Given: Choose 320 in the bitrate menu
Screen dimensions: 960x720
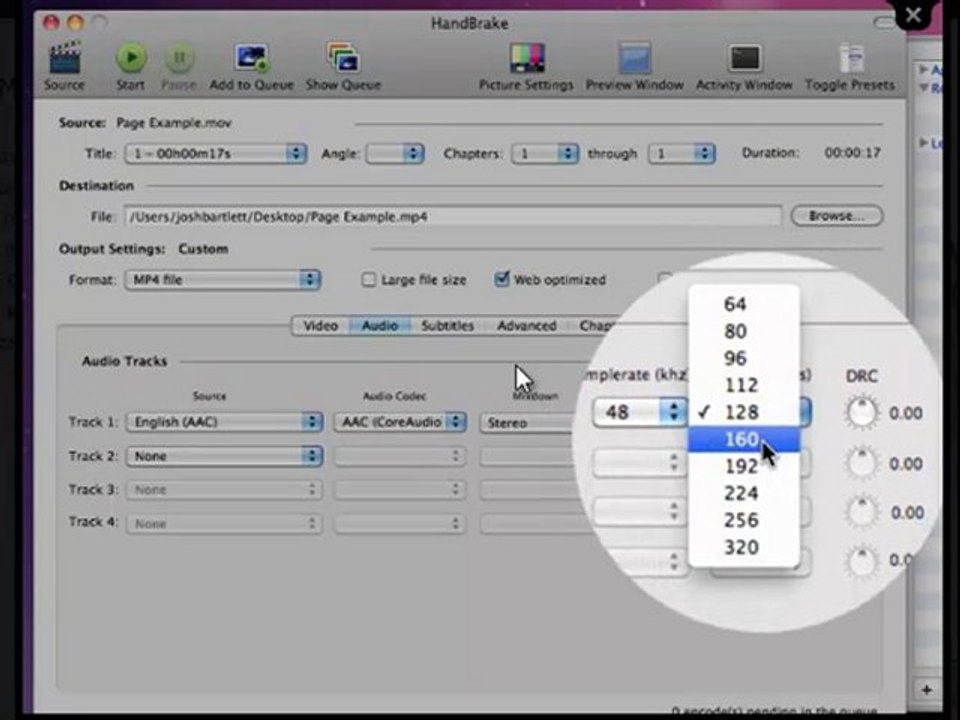Looking at the screenshot, I should [744, 547].
